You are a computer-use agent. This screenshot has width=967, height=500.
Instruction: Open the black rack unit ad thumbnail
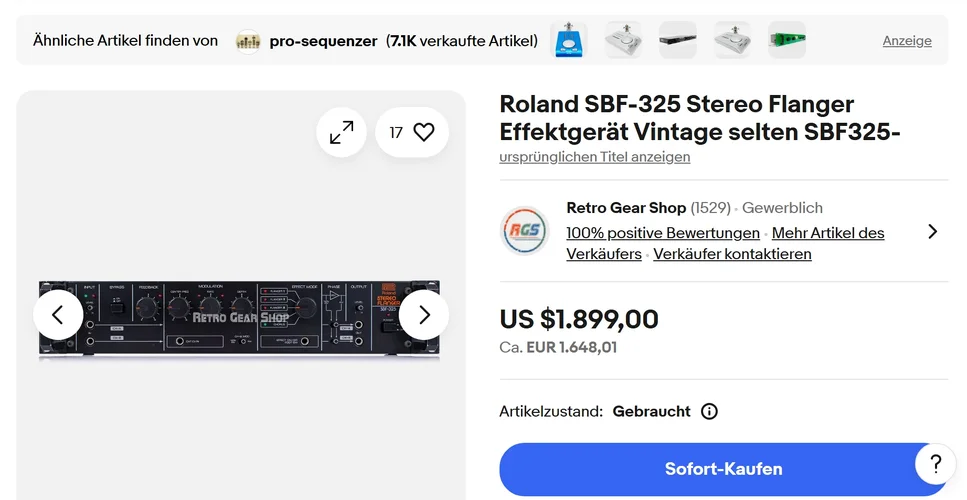point(678,40)
